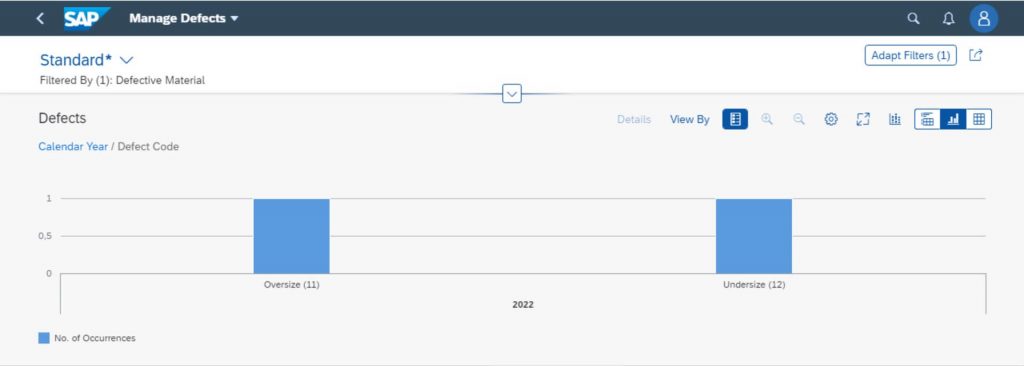Change the chart type

[x=895, y=119]
